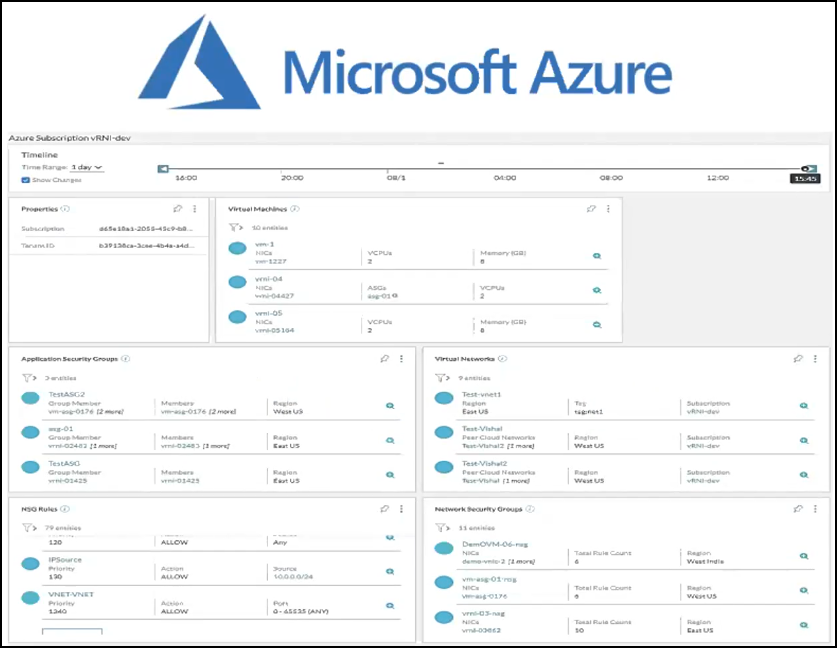Image resolution: width=837 pixels, height=648 pixels.
Task: Click the magnifier icon for vrni-03-nsg
Action: click(x=804, y=625)
